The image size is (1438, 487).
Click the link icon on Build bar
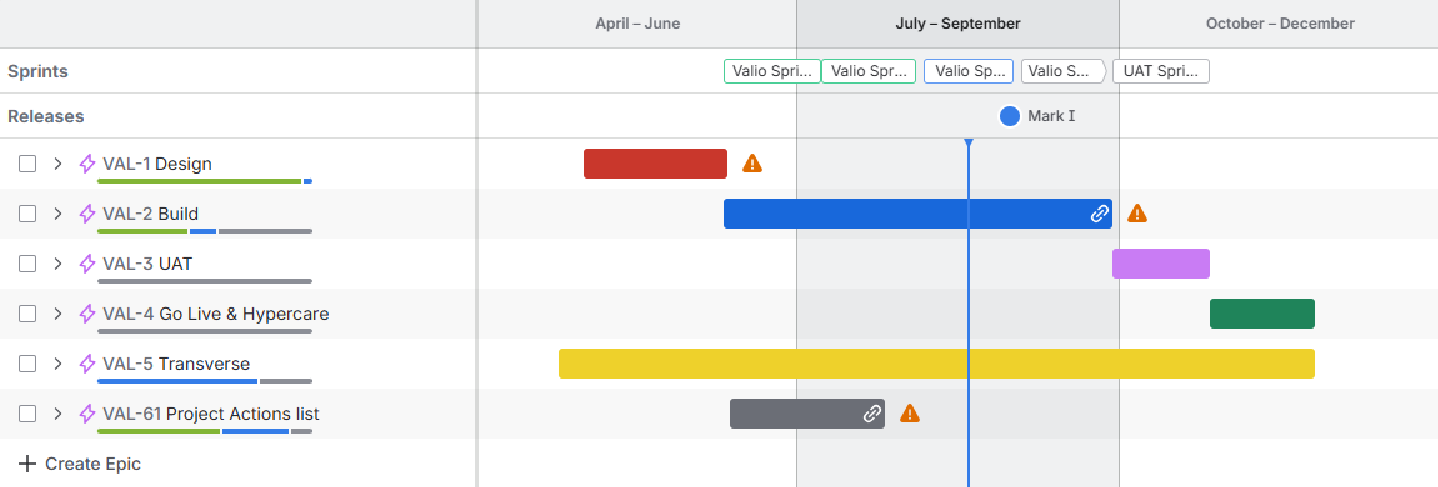(x=1099, y=214)
